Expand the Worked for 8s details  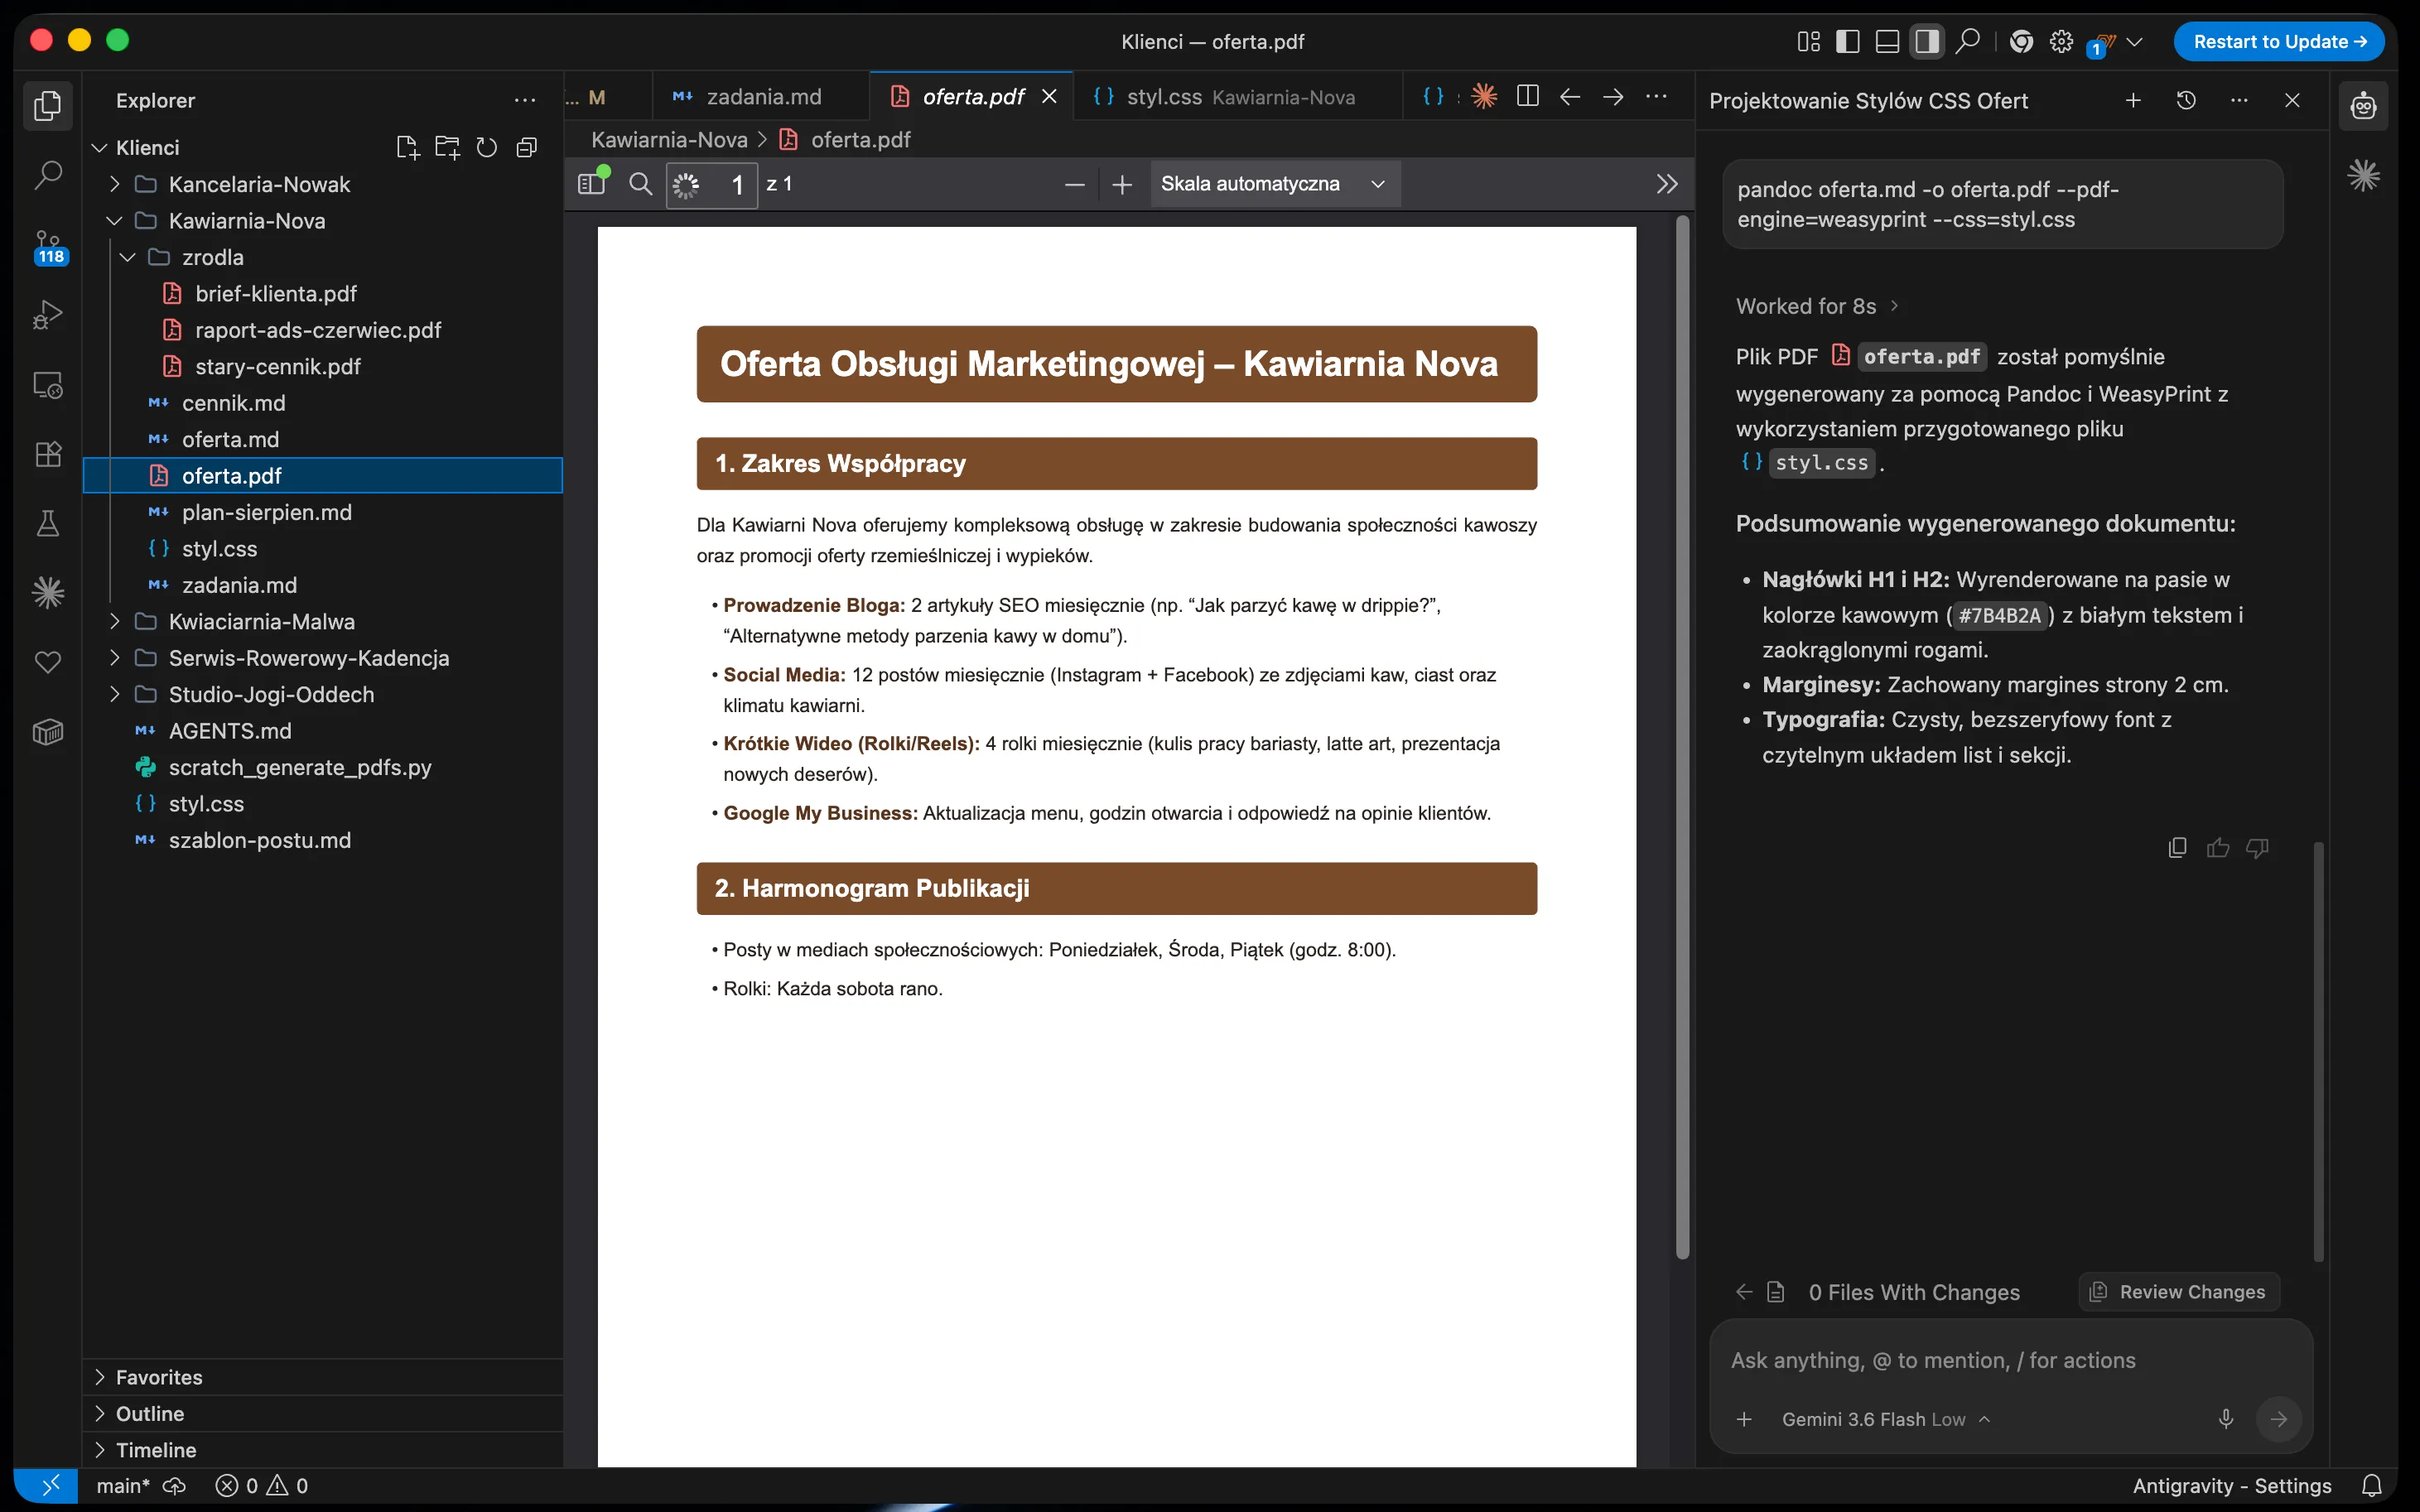pyautogui.click(x=1817, y=306)
